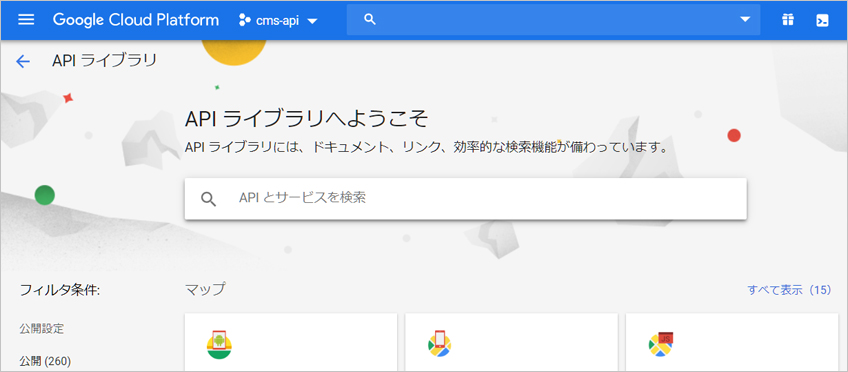
Task: Click the API ライブラリへようこそ heading
Action: pos(307,118)
